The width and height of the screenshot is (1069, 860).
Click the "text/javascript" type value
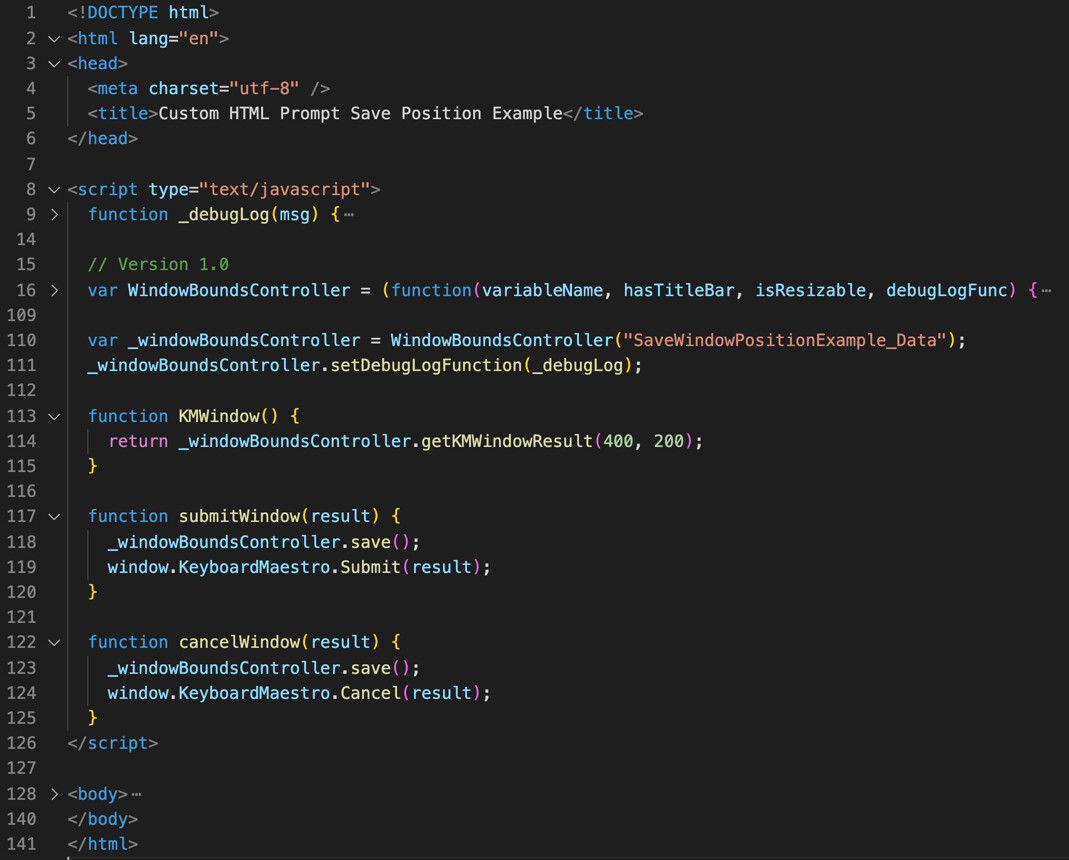point(284,190)
